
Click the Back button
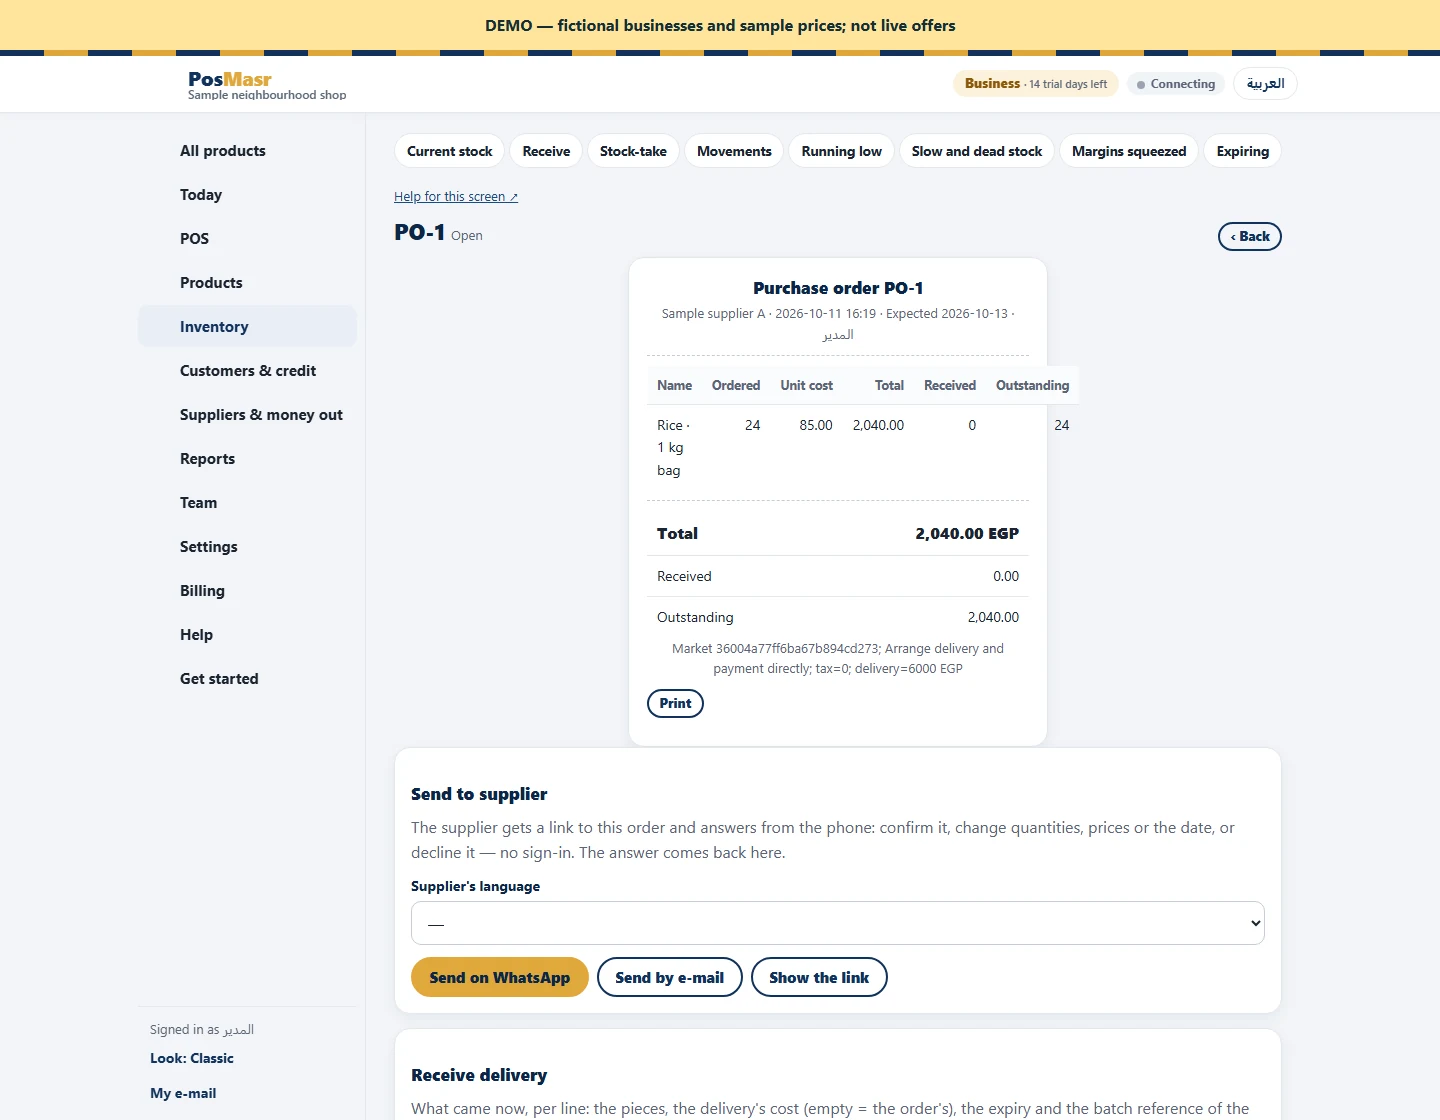(x=1250, y=236)
